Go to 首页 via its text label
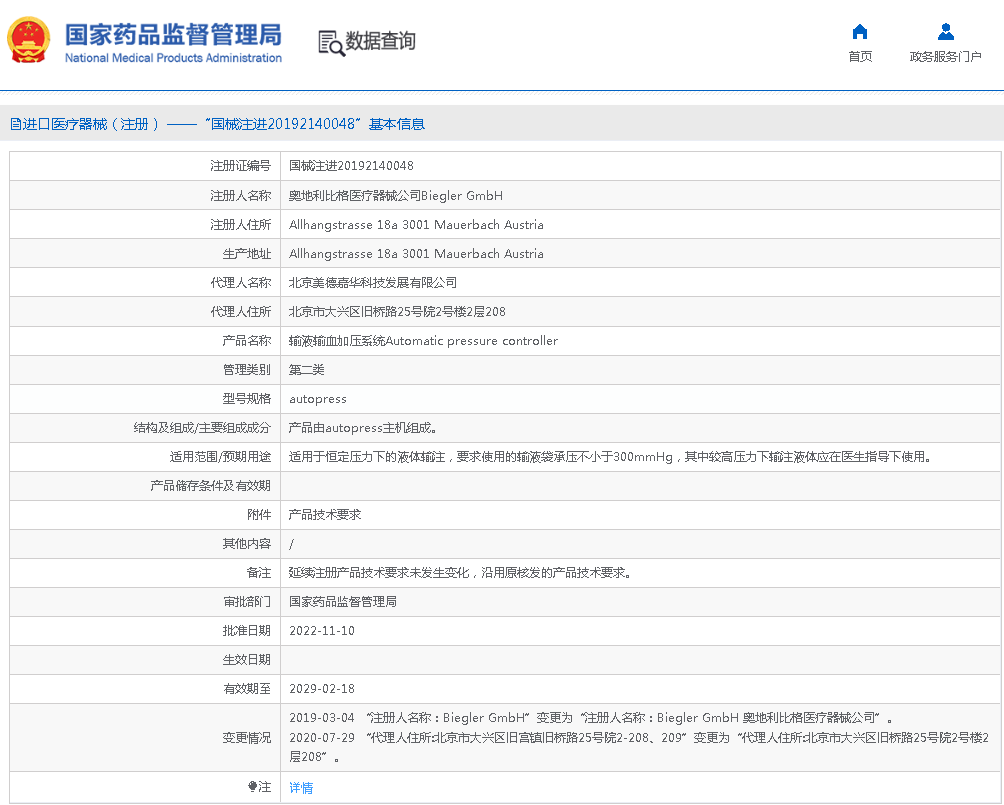The width and height of the screenshot is (1004, 805). point(859,57)
